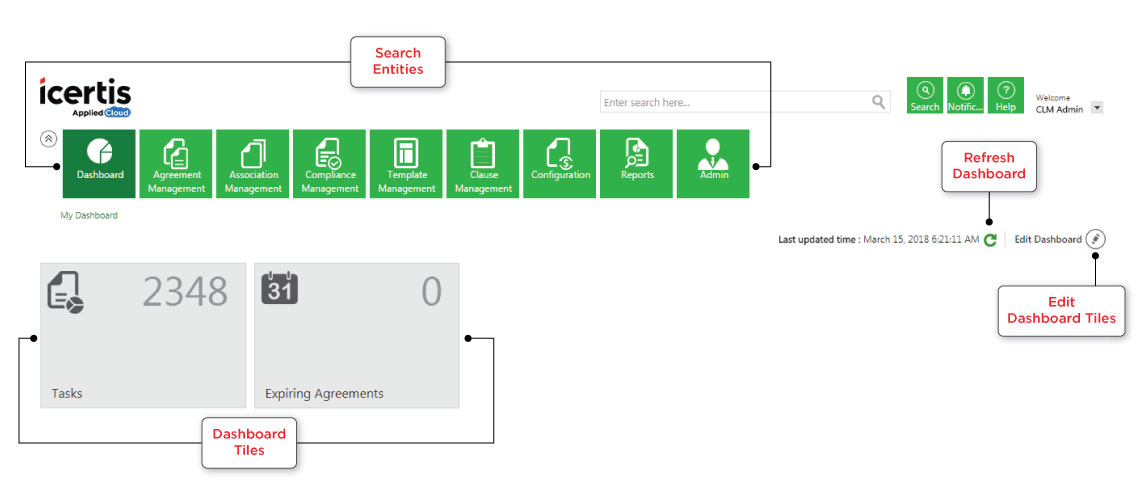1143x504 pixels.
Task: Select the Template Management tile
Action: coord(406,164)
